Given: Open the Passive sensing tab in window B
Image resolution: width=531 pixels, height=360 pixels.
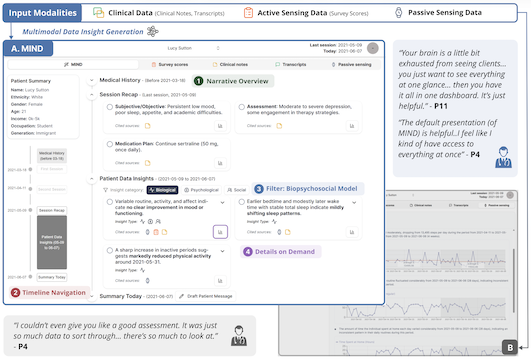Looking at the screenshot, I should [497, 205].
